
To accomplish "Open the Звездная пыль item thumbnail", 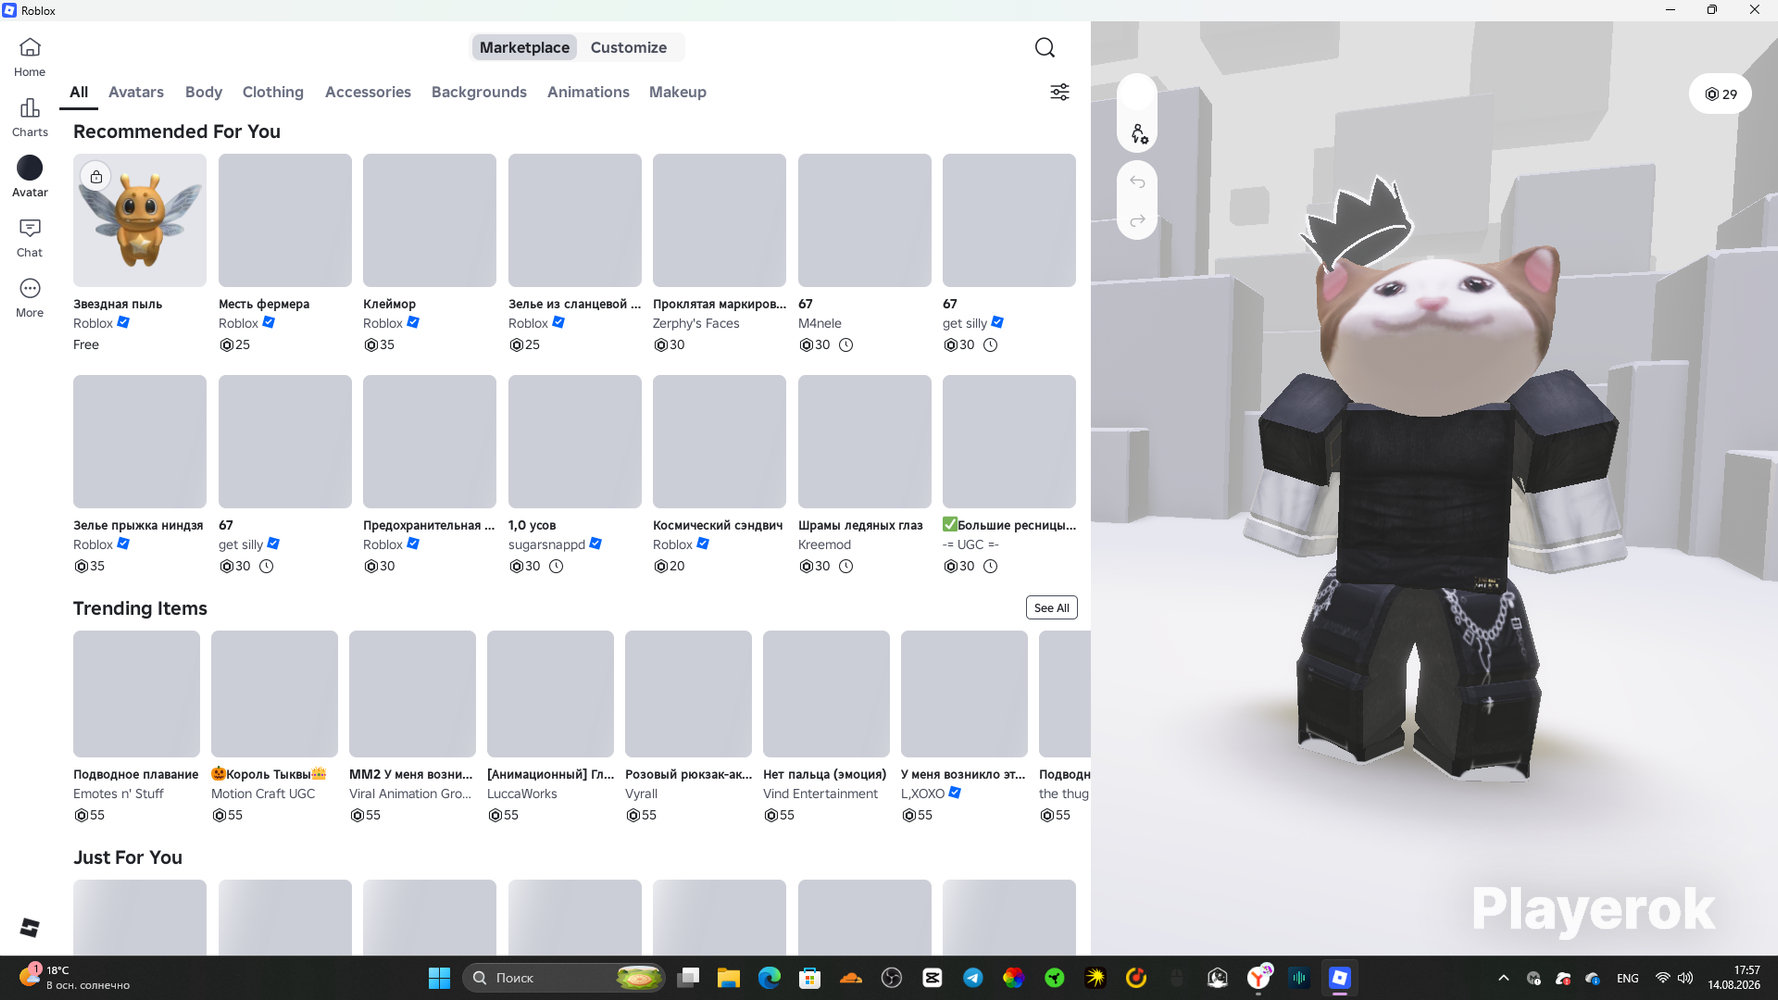I will [140, 220].
